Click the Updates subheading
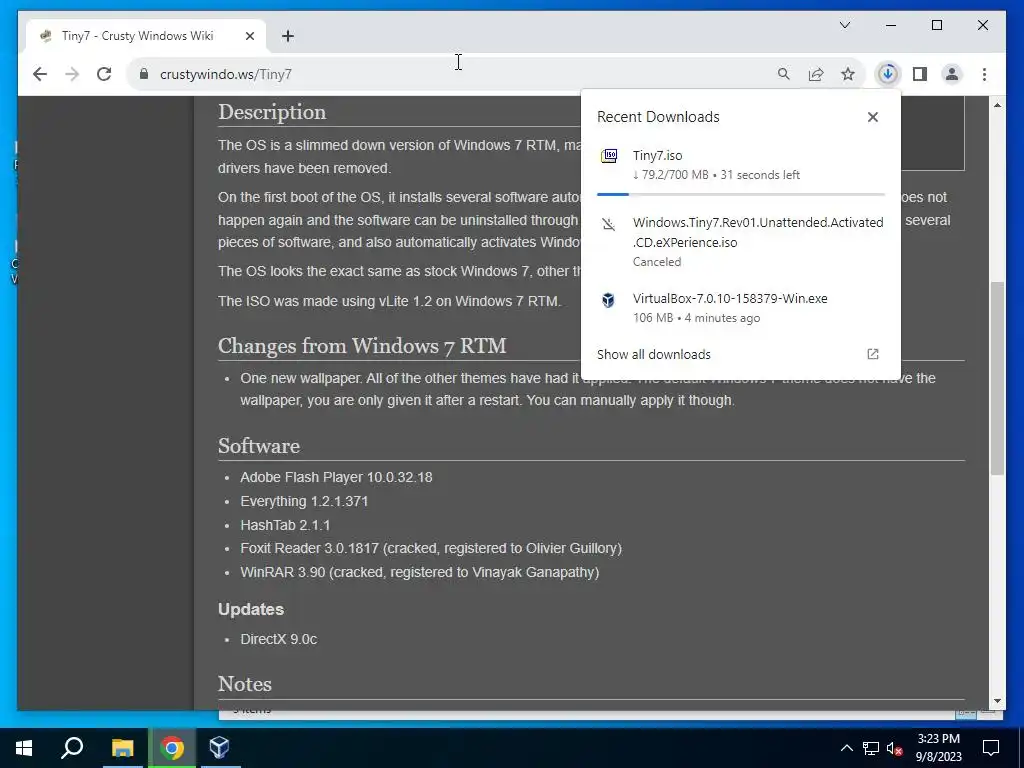The height and width of the screenshot is (768, 1024). [251, 609]
